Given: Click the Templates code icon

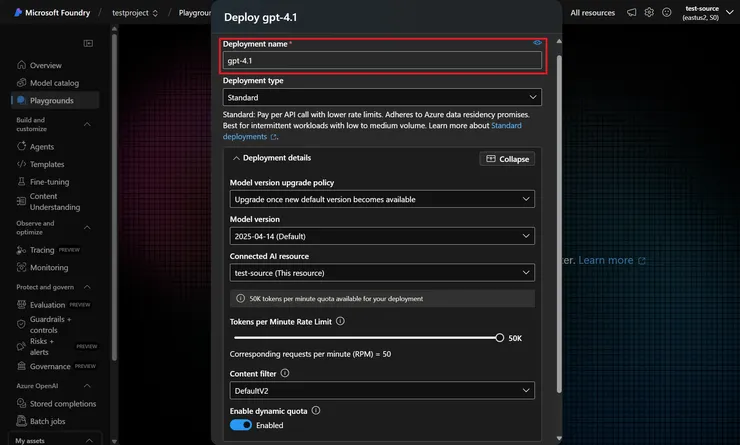Looking at the screenshot, I should pos(21,164).
